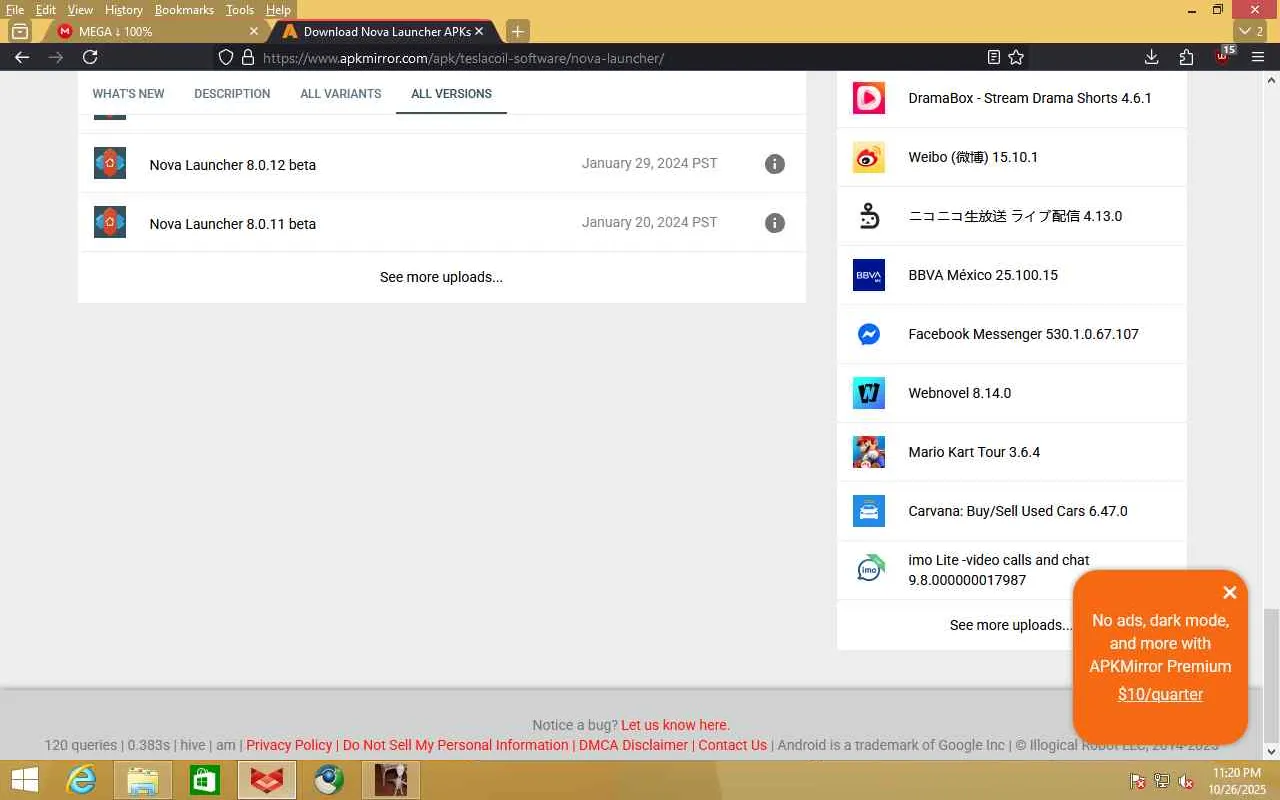Open the extensions puzzle-piece menu
This screenshot has width=1280, height=800.
click(x=1187, y=57)
